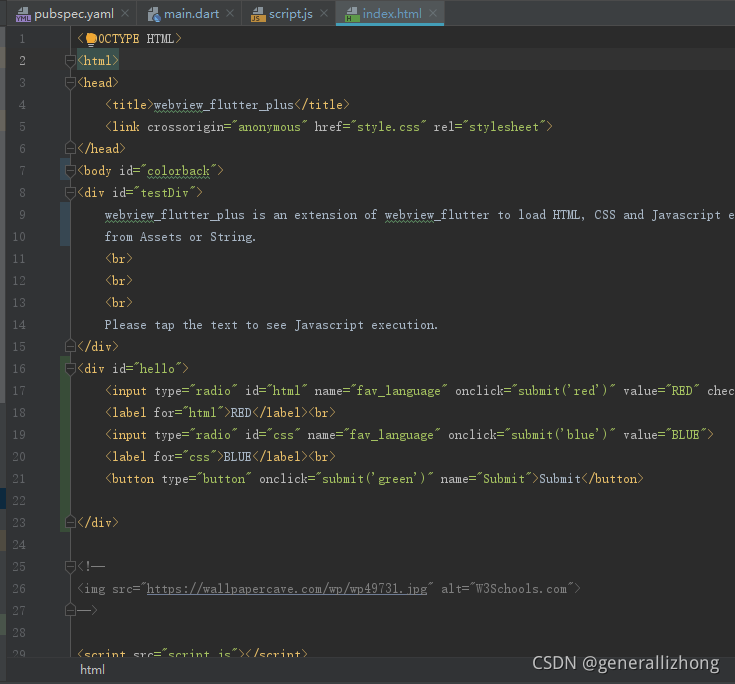Click the "hello" id value on line 16
This screenshot has width=735, height=684.
click(x=158, y=368)
